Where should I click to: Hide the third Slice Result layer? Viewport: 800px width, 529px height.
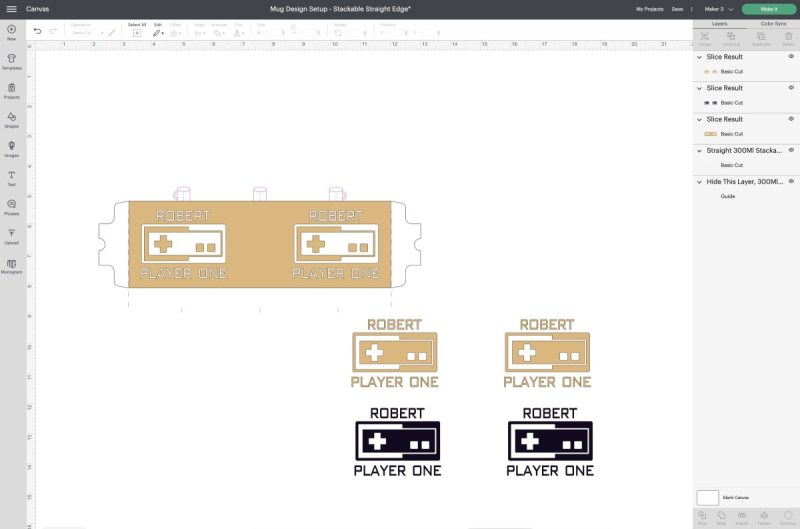(791, 119)
